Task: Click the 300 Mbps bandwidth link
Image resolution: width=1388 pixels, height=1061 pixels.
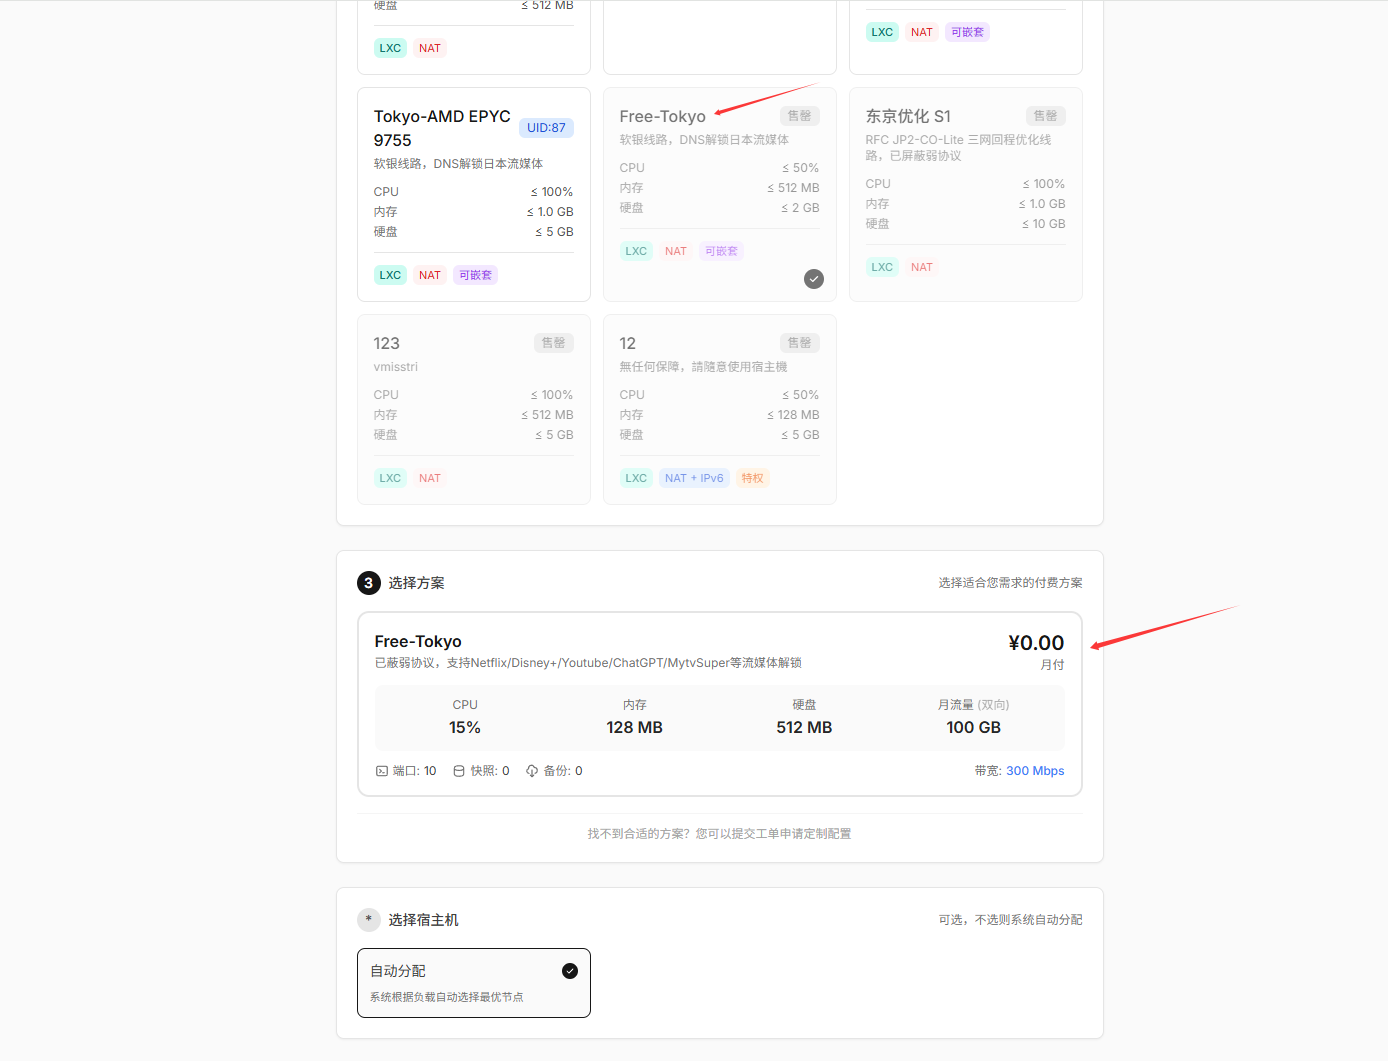Action: (x=1035, y=771)
